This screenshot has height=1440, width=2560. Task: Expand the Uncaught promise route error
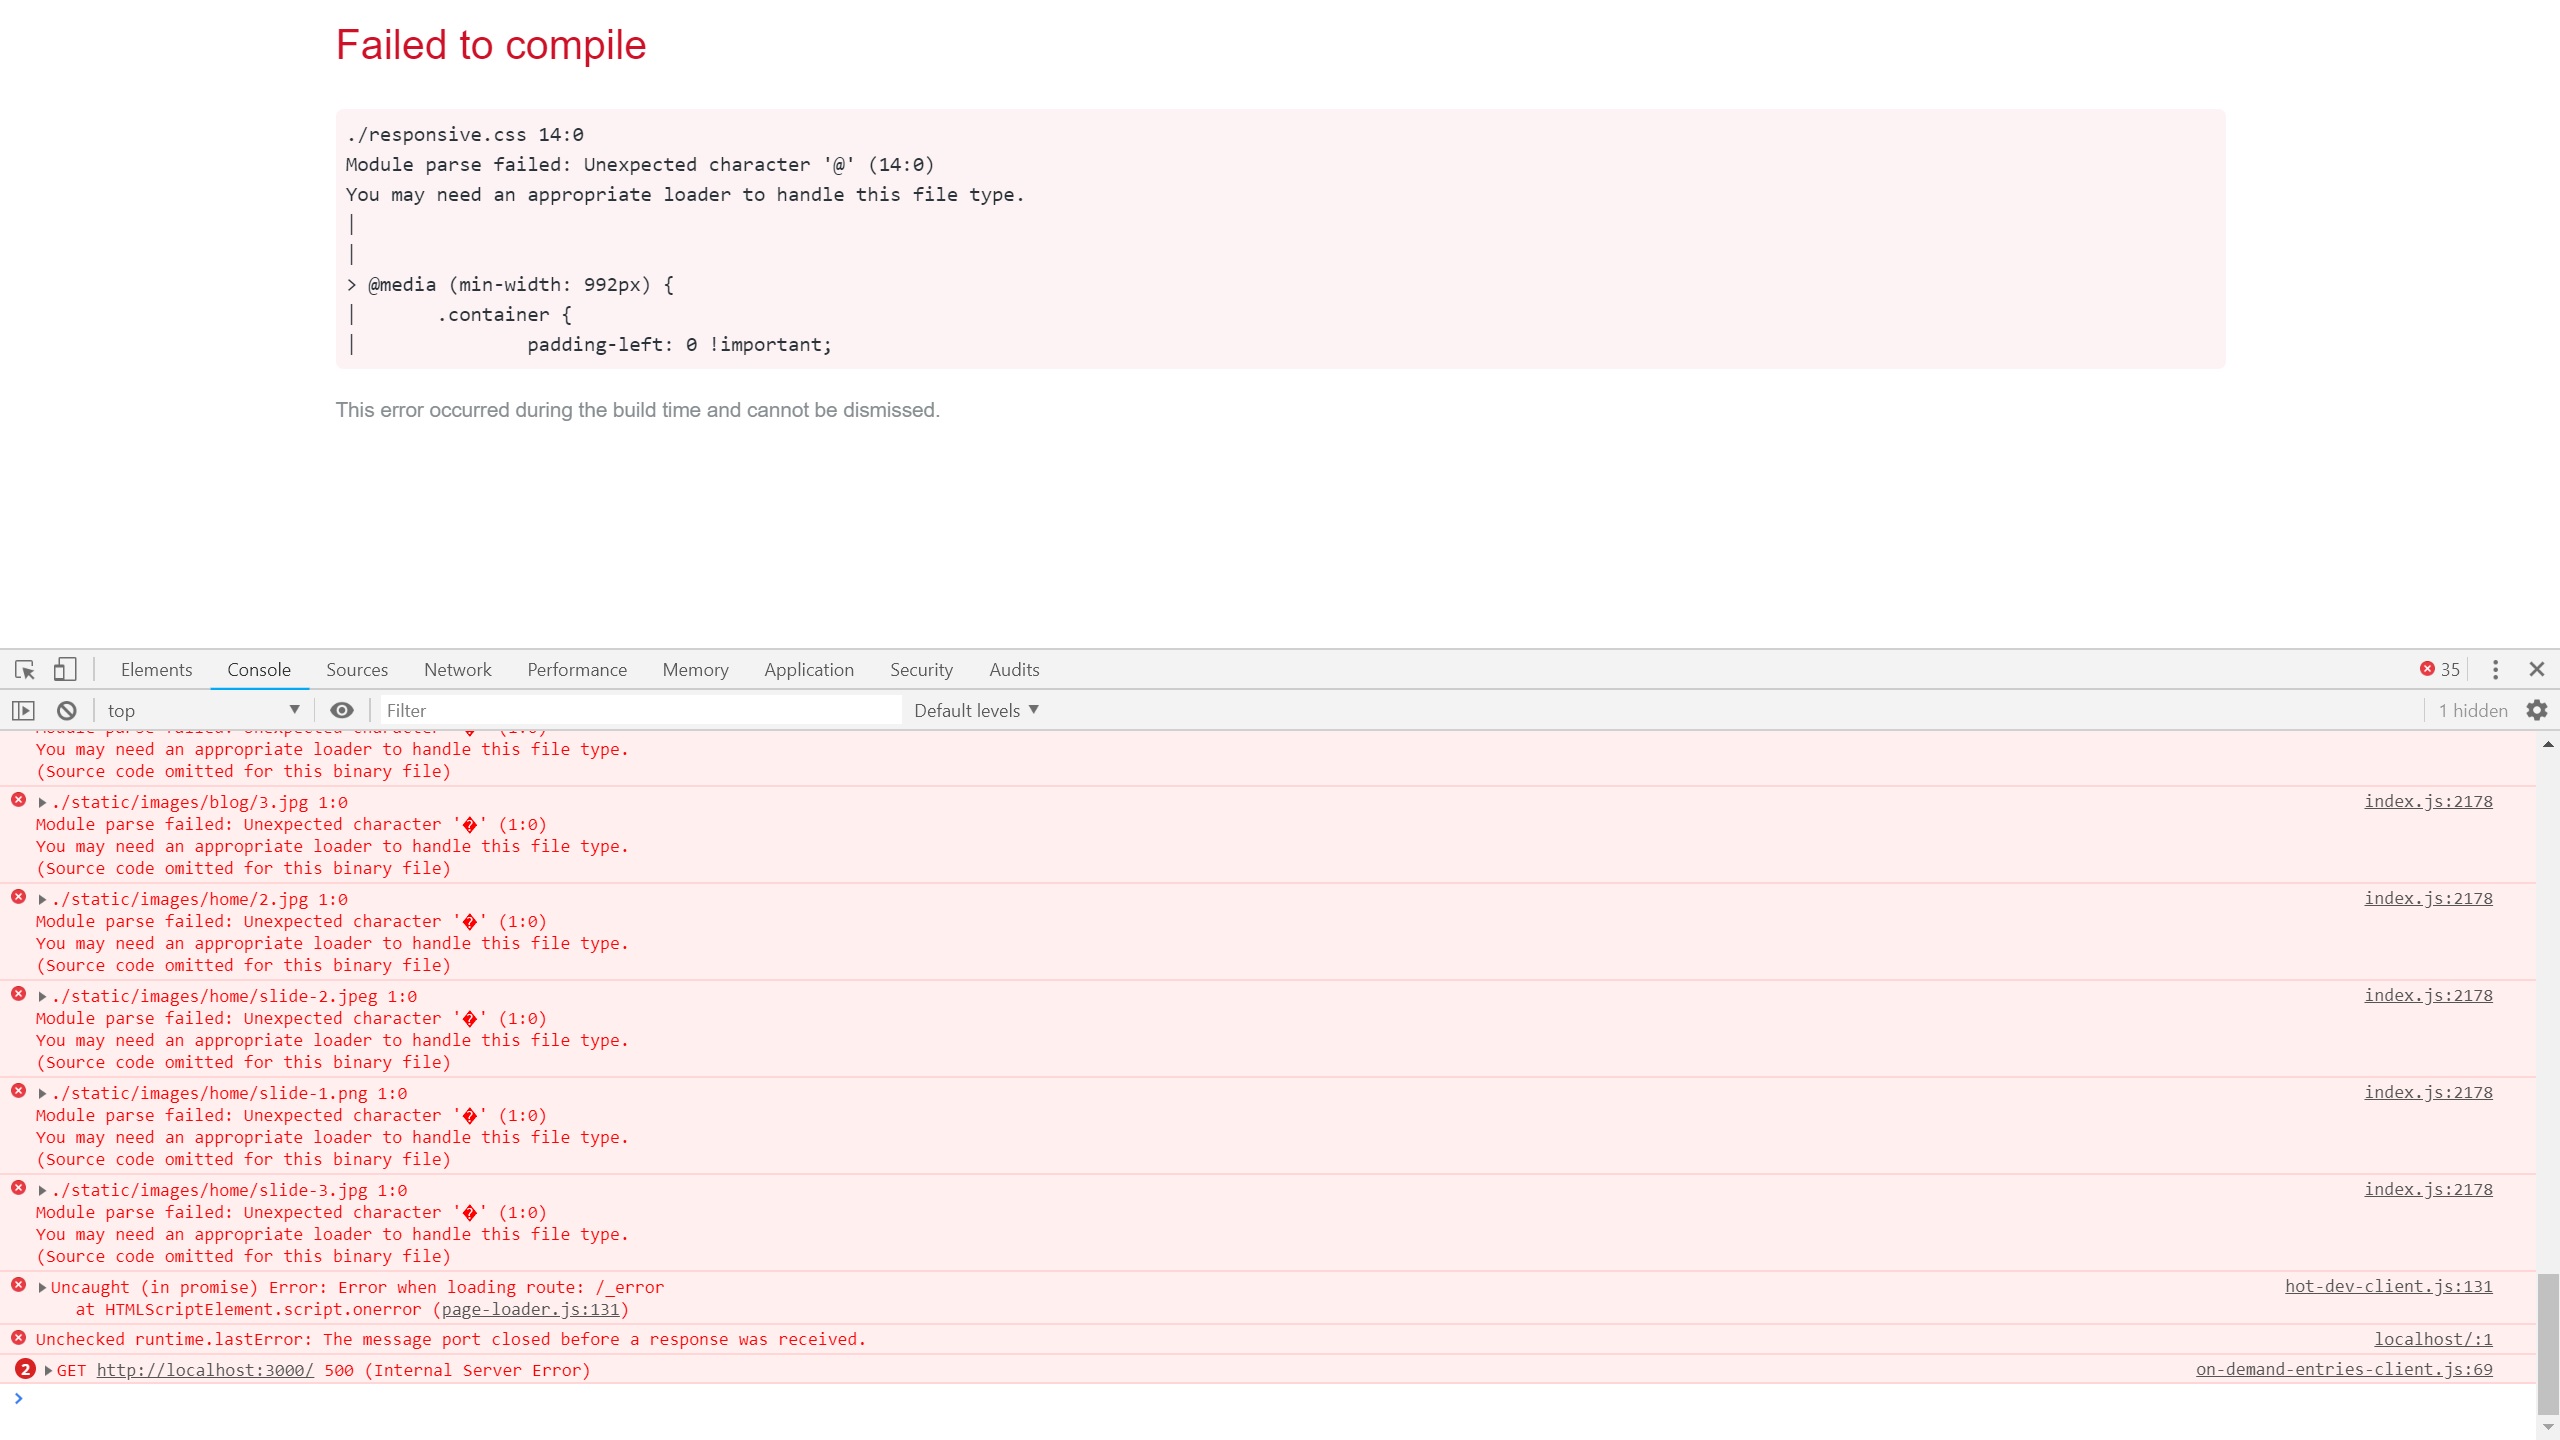[x=41, y=1287]
